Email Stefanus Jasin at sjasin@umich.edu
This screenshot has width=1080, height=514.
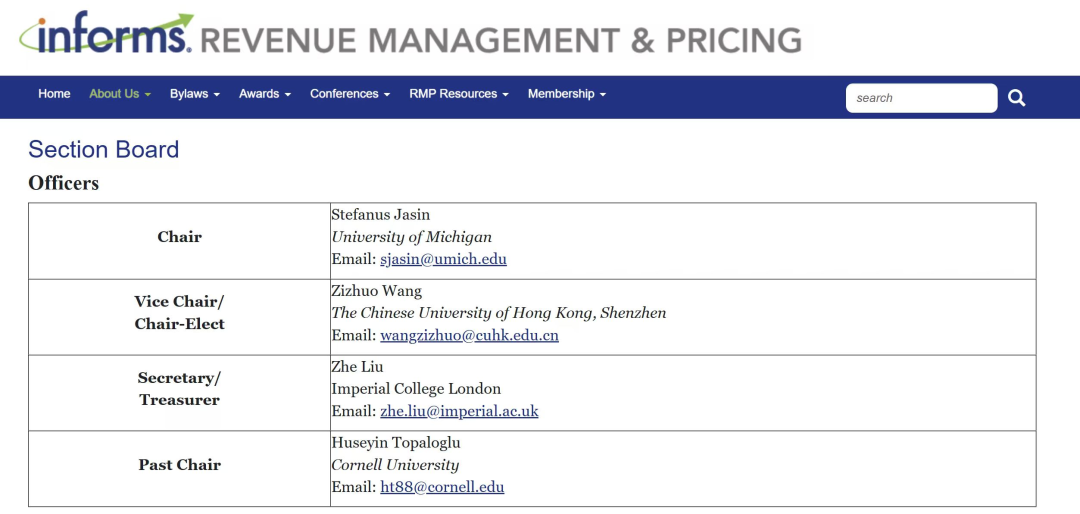click(x=443, y=259)
